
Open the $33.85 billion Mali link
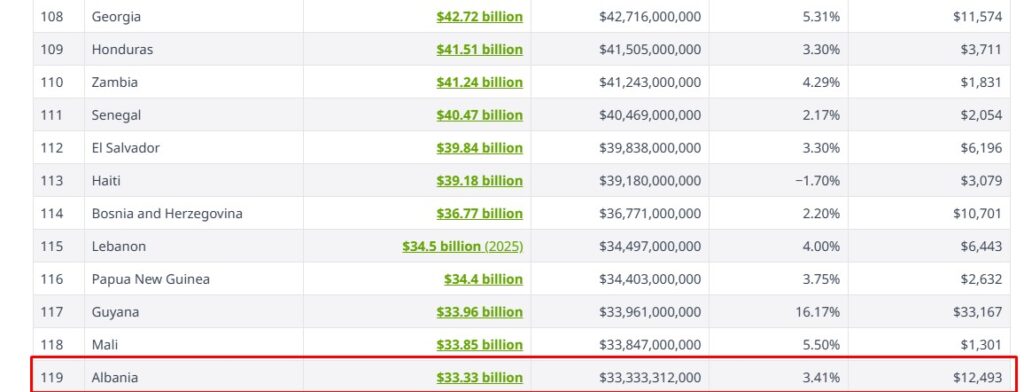pos(479,345)
